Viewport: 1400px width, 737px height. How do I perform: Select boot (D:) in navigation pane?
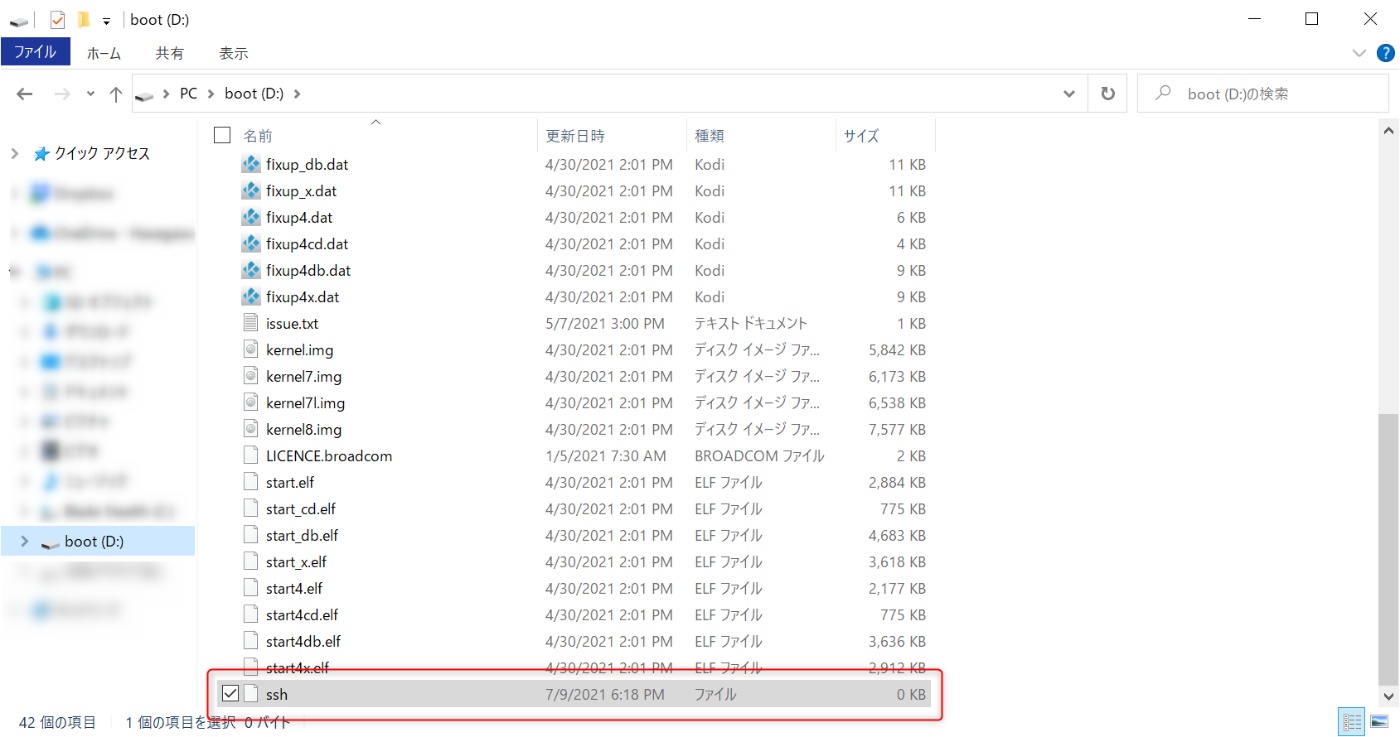pos(94,541)
